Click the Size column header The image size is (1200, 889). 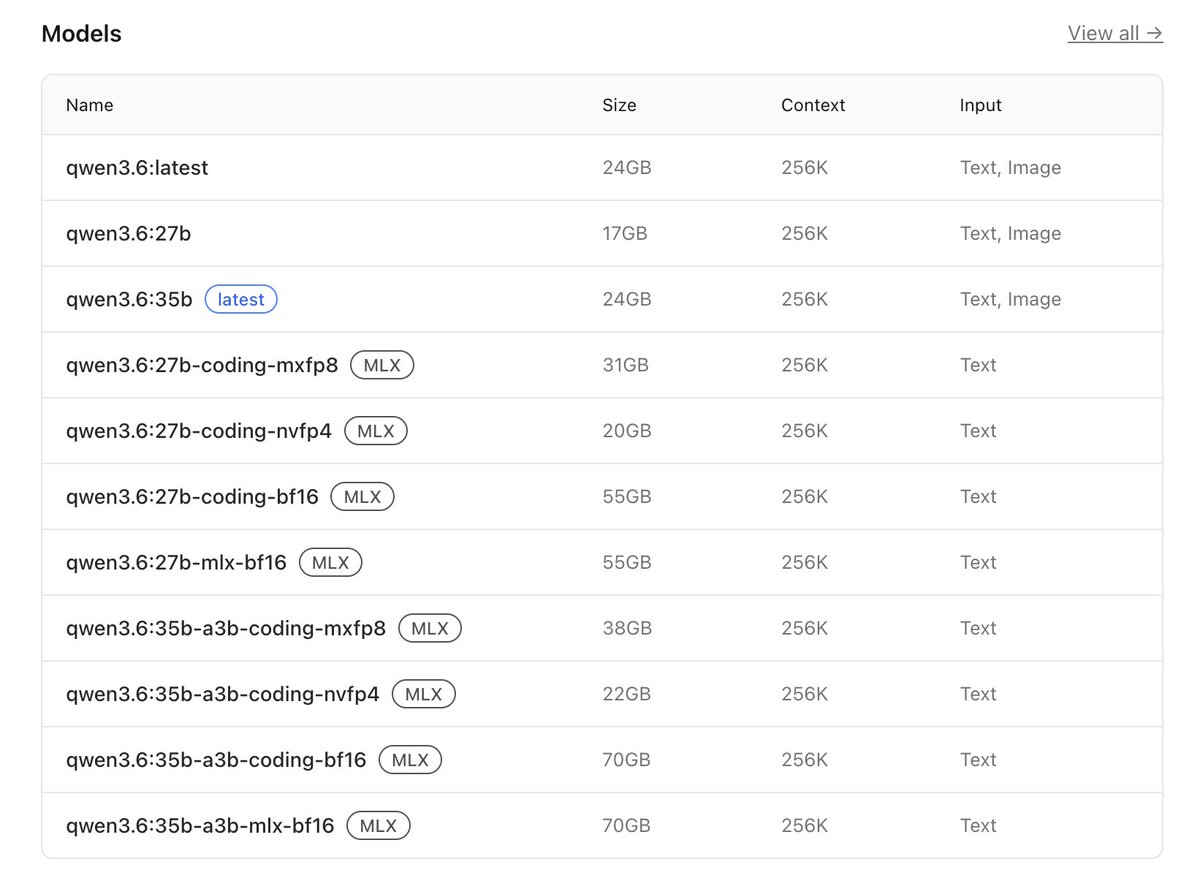[619, 105]
